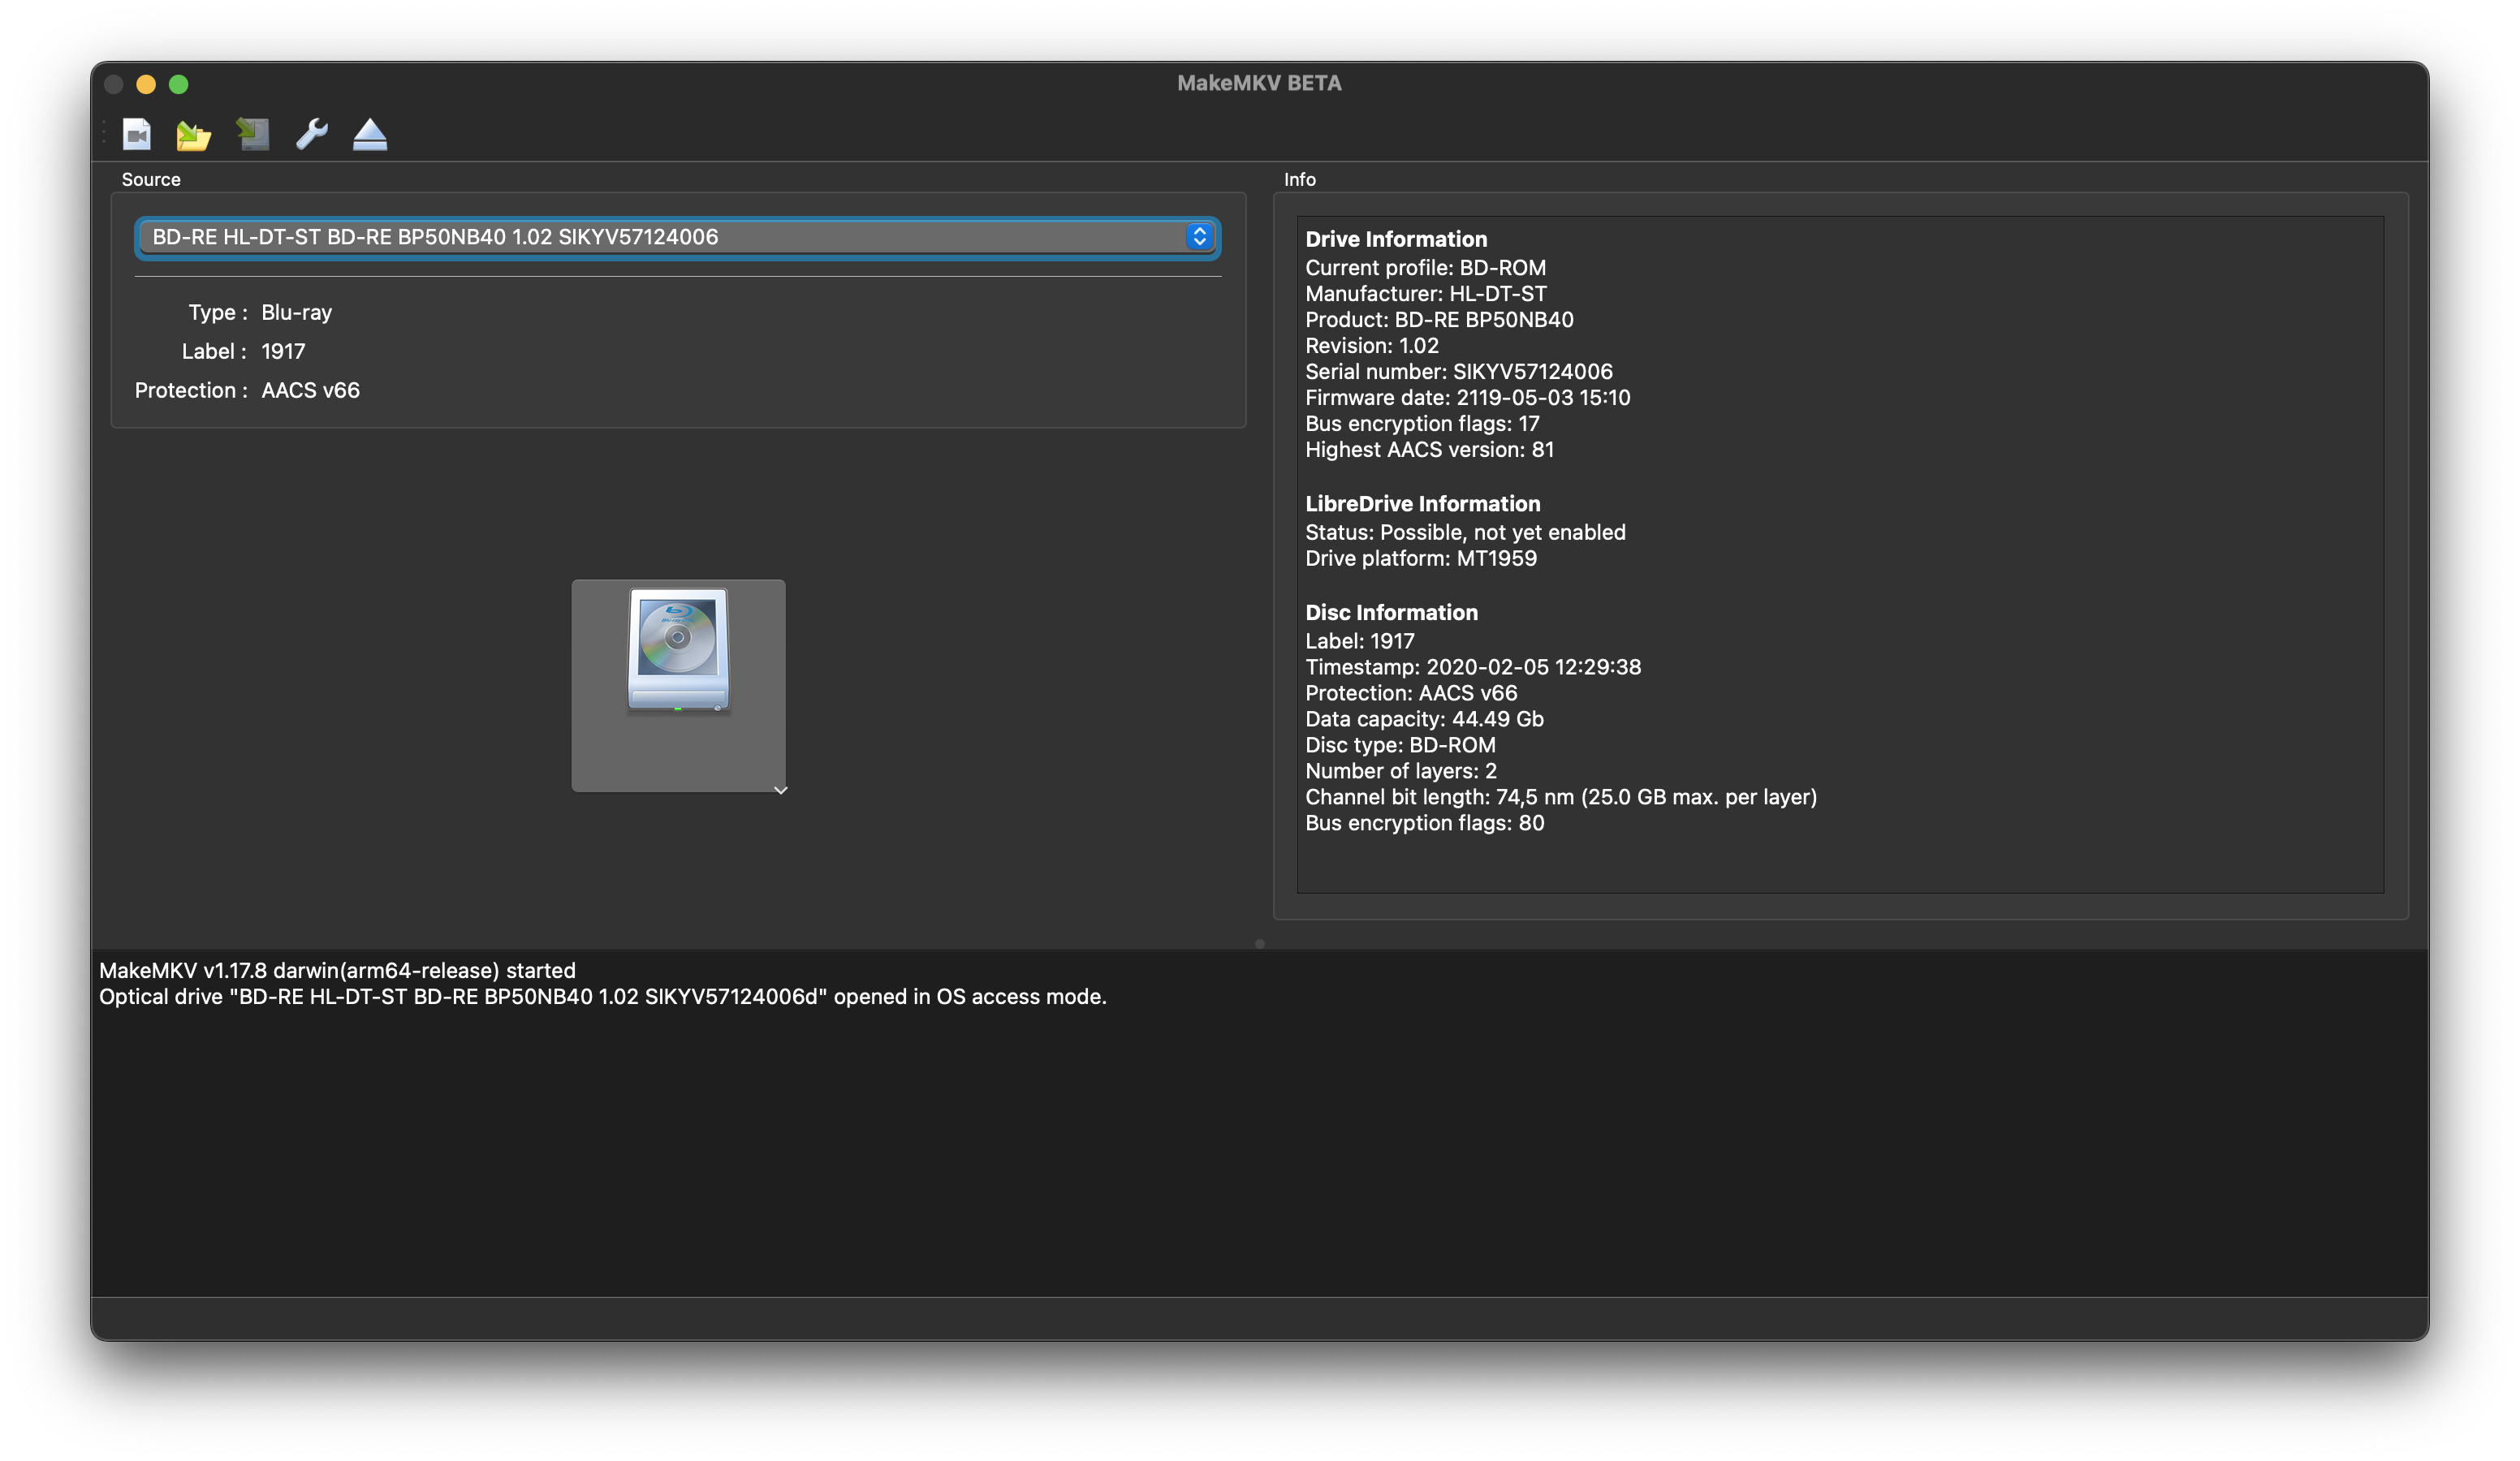Click 'Label: 1917' in Disc Information
The image size is (2520, 1461).
[1360, 642]
